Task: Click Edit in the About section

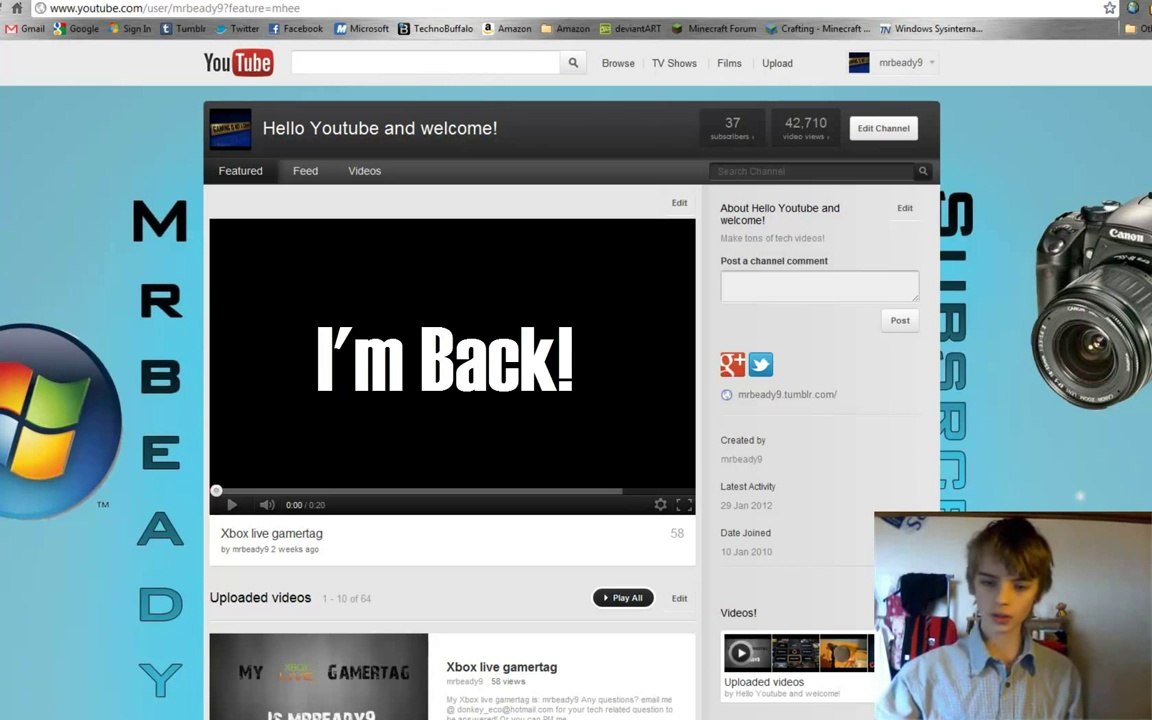Action: [x=904, y=208]
